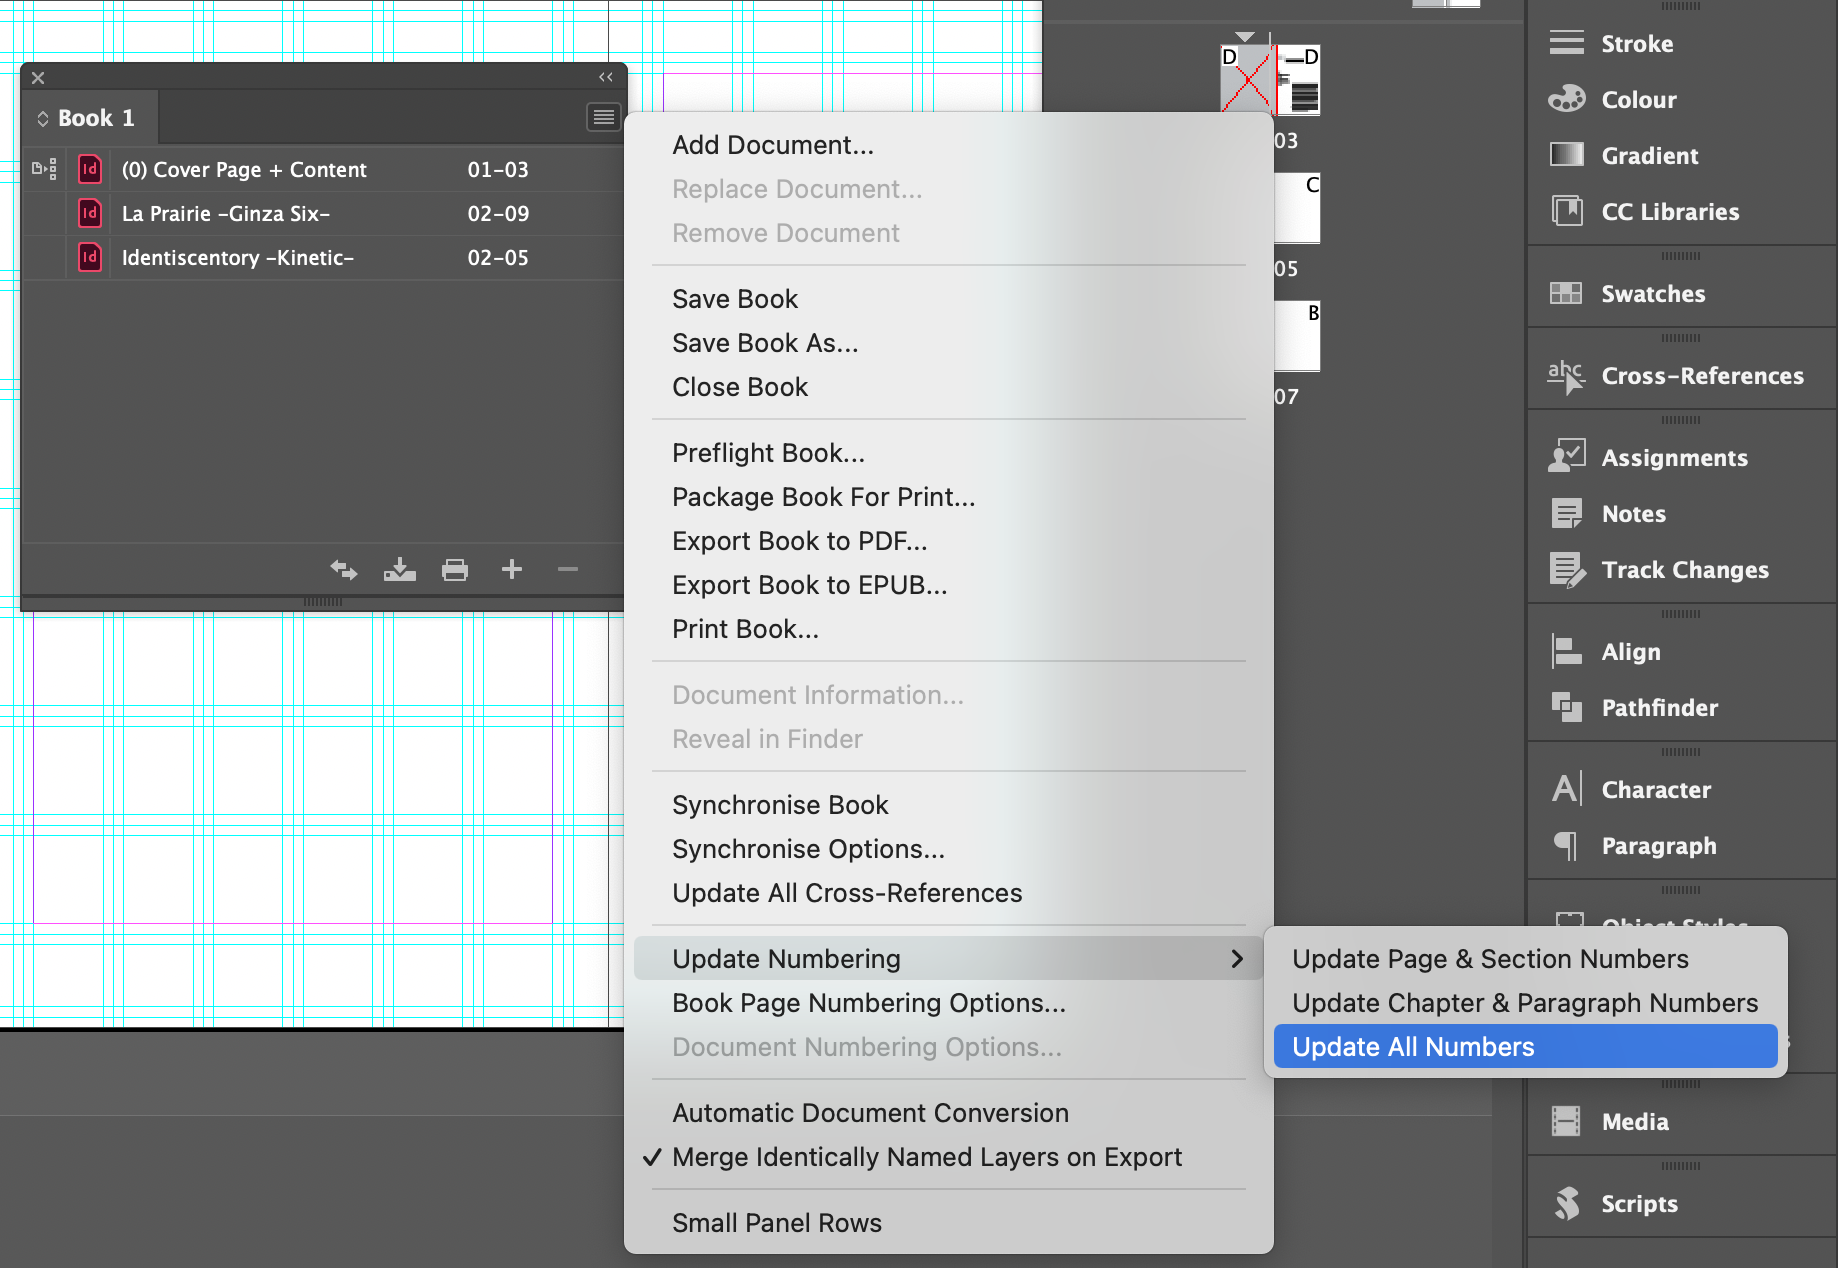This screenshot has height=1268, width=1838.
Task: Click the print book icon in the Book panel
Action: tap(455, 568)
